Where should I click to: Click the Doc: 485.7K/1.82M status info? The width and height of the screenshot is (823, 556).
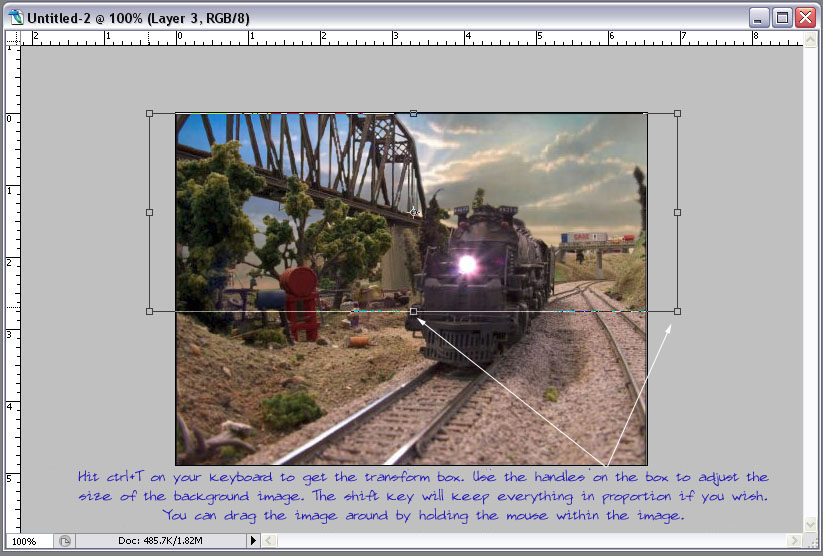[x=160, y=540]
